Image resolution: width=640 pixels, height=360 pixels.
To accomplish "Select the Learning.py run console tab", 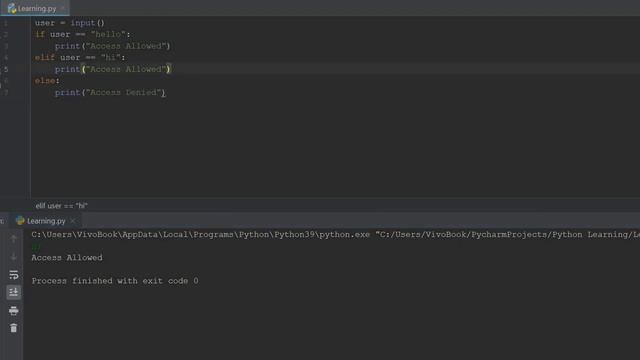I will click(46, 221).
